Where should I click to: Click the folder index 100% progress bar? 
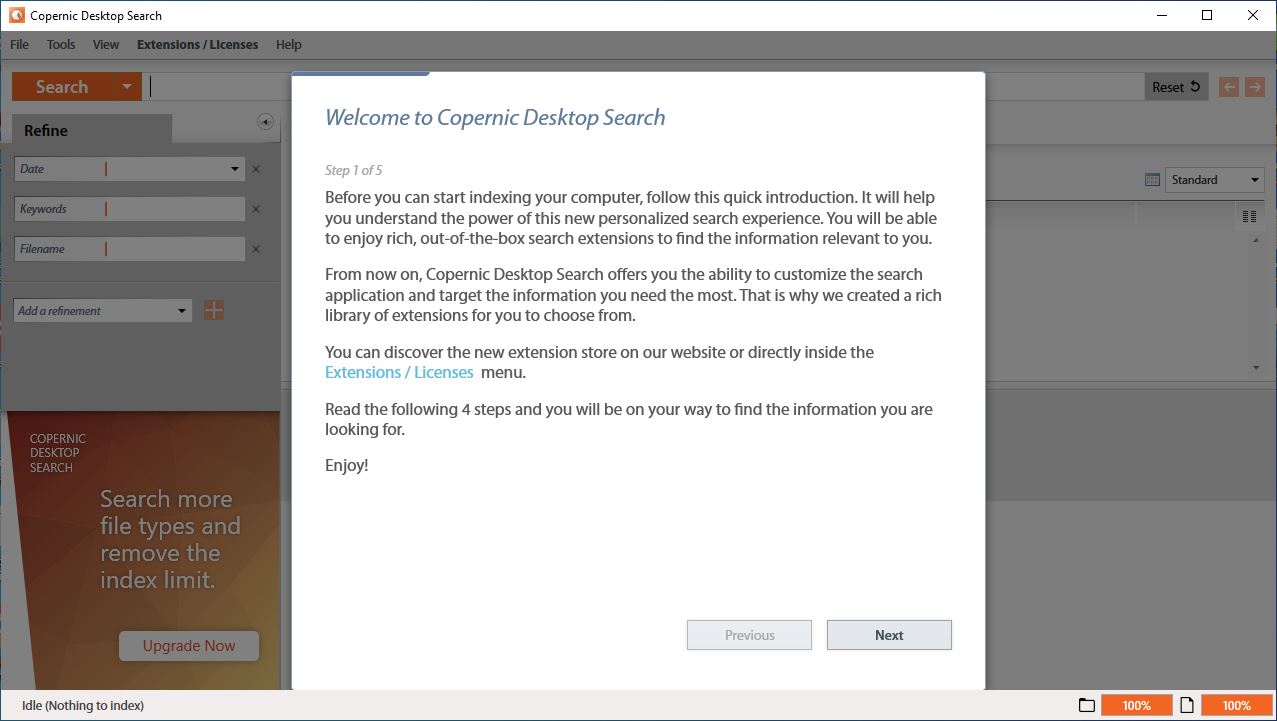pyautogui.click(x=1136, y=705)
